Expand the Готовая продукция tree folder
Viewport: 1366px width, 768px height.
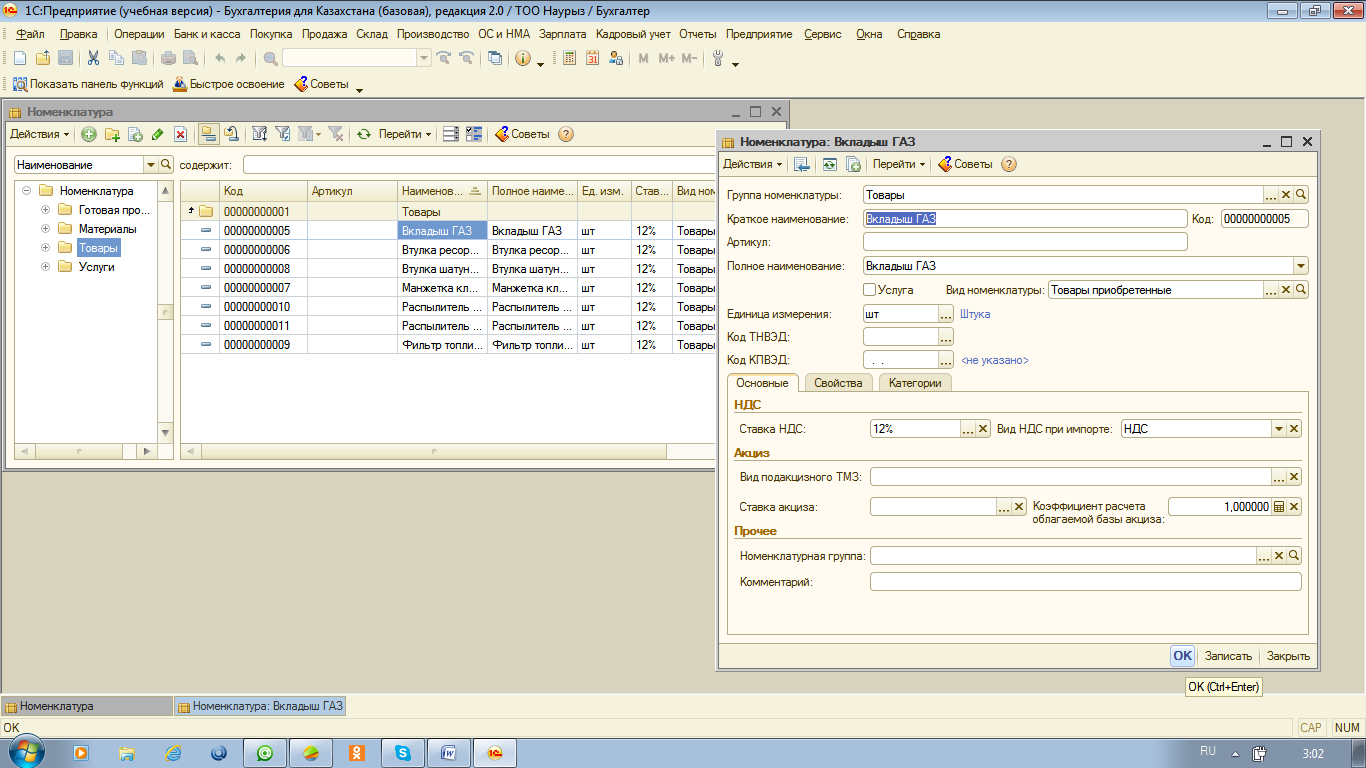click(45, 210)
